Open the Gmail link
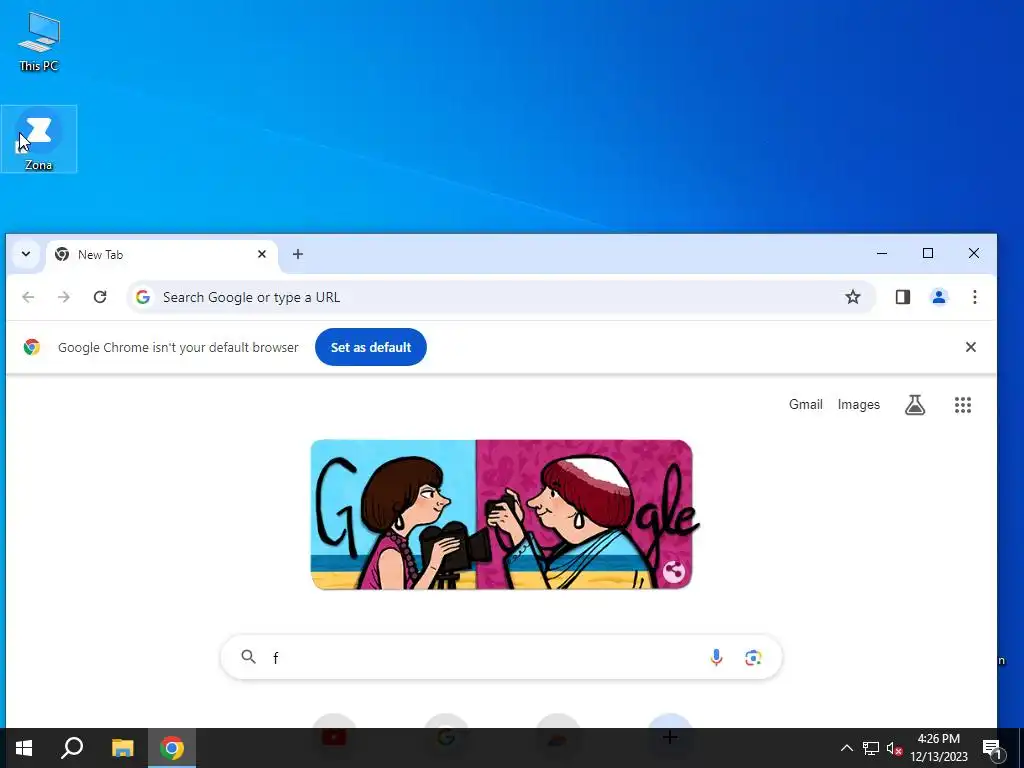The height and width of the screenshot is (768, 1024). coord(805,405)
